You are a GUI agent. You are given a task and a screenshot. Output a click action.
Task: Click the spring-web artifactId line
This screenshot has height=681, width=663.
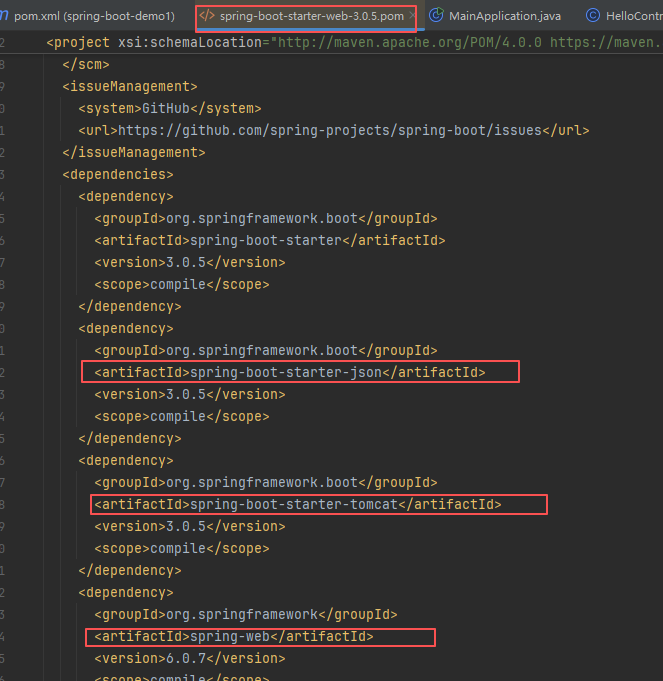[234, 636]
